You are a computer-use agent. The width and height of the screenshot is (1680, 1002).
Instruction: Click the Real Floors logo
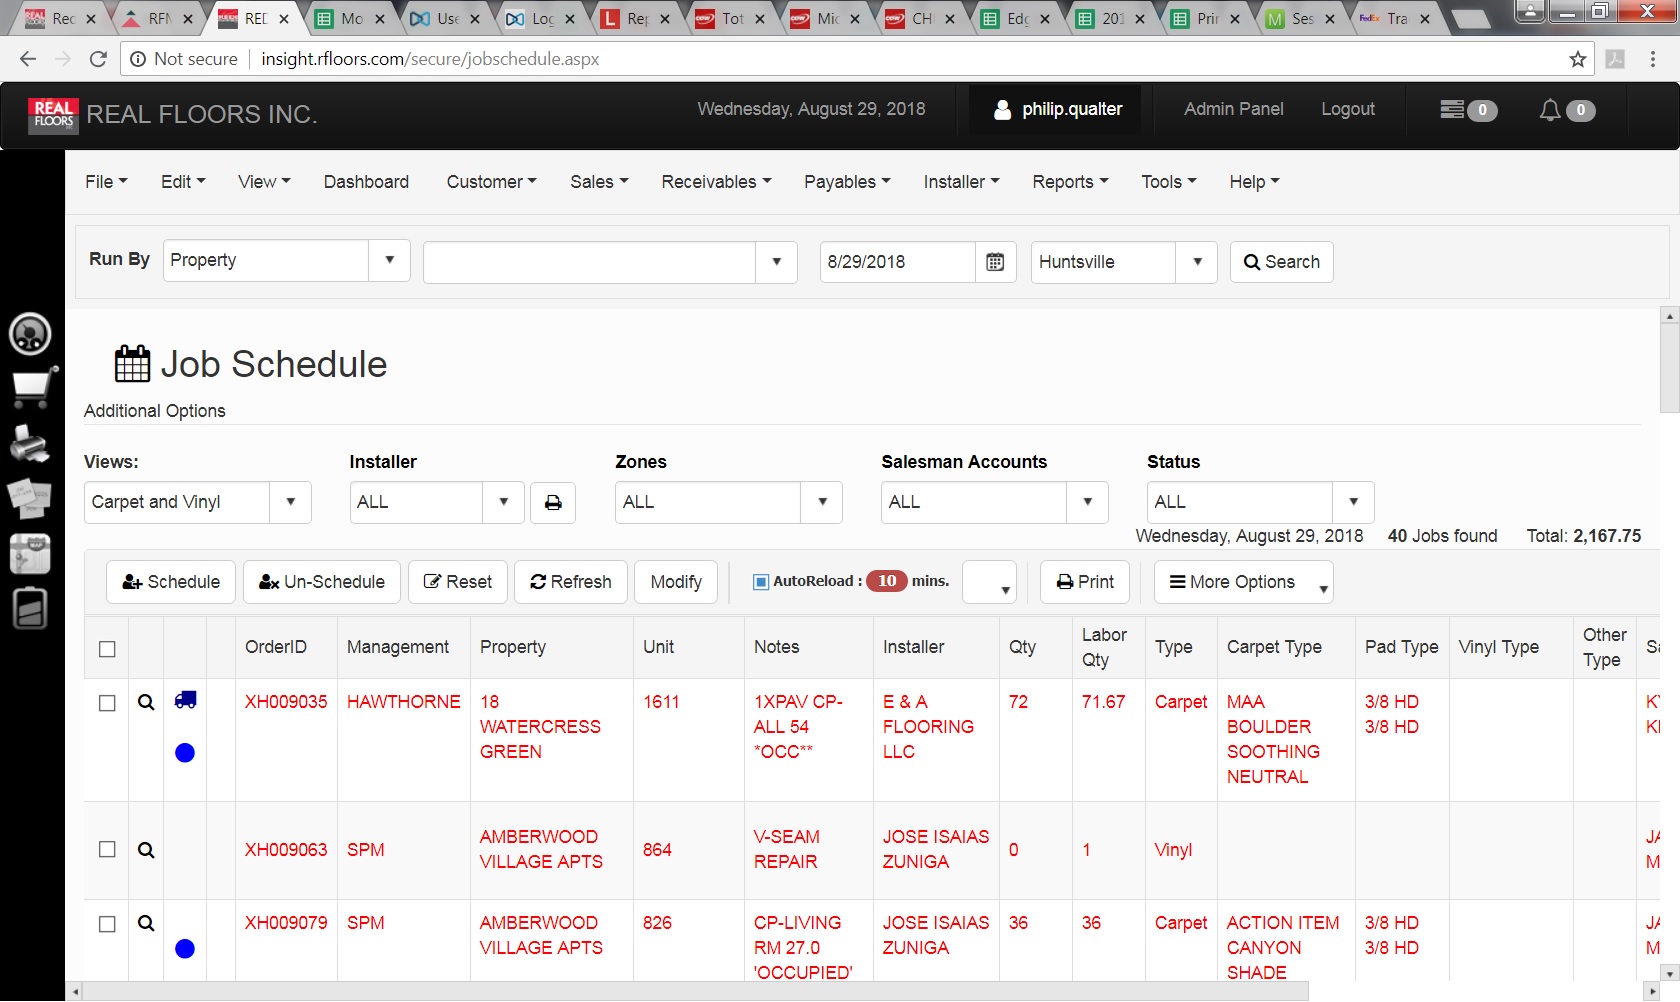pos(53,114)
